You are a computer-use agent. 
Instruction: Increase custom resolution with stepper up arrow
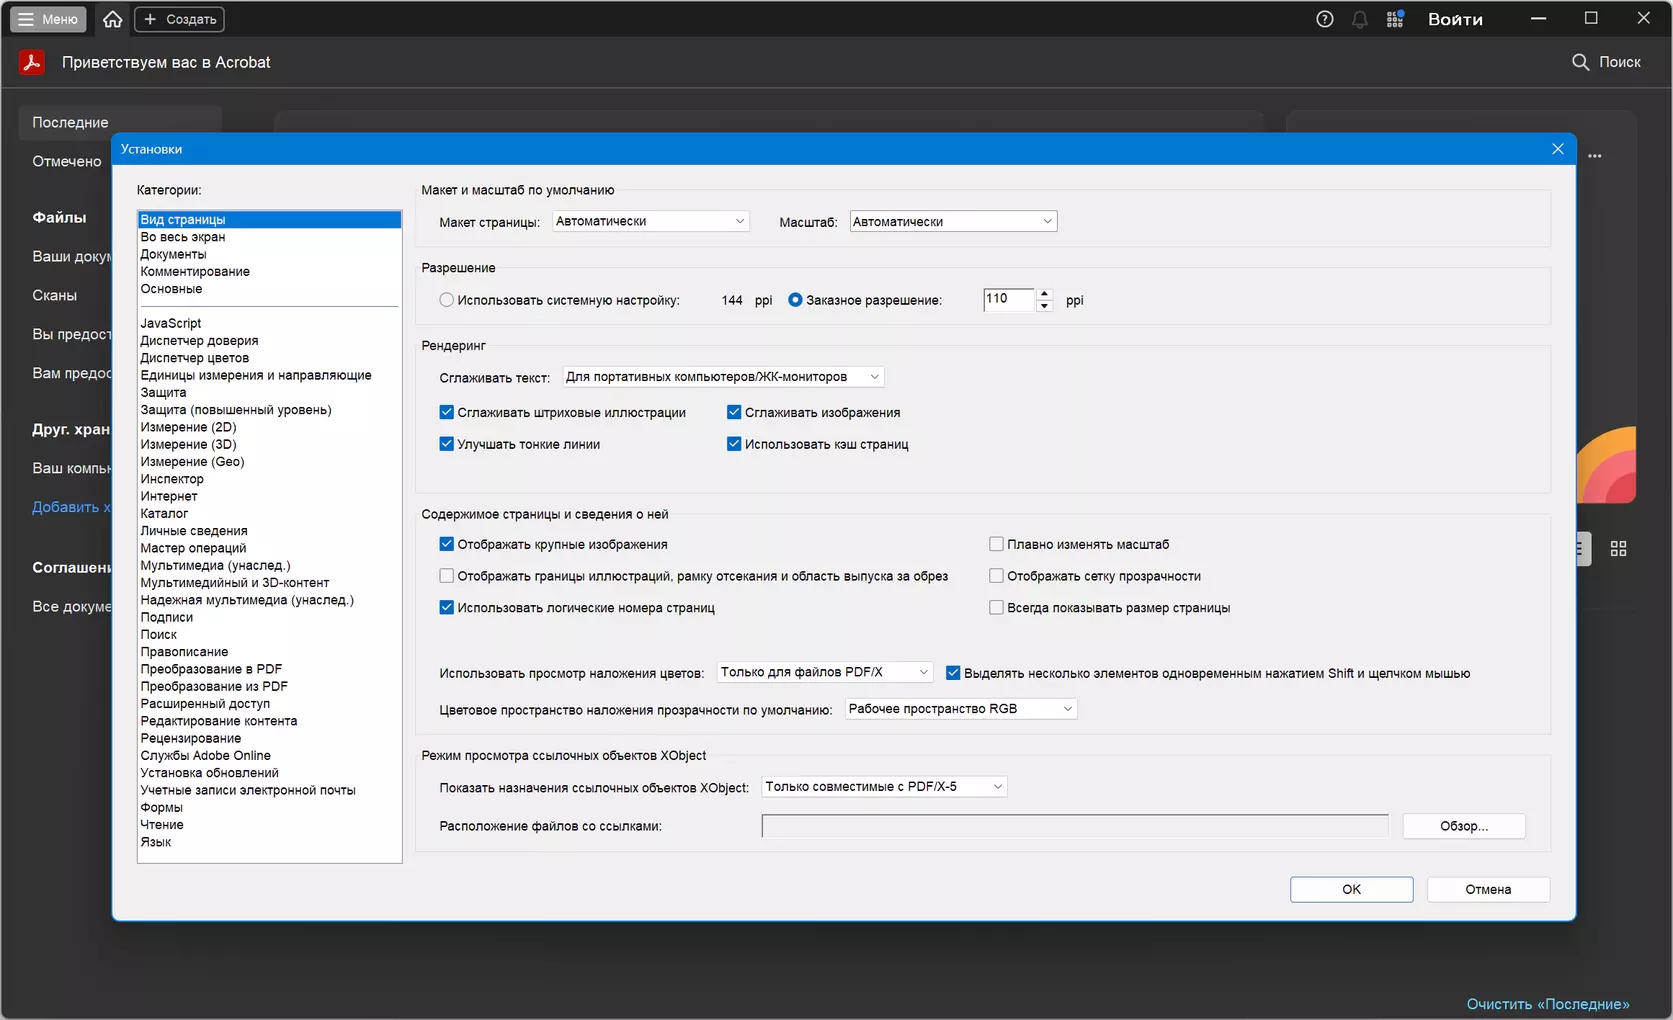tap(1045, 294)
